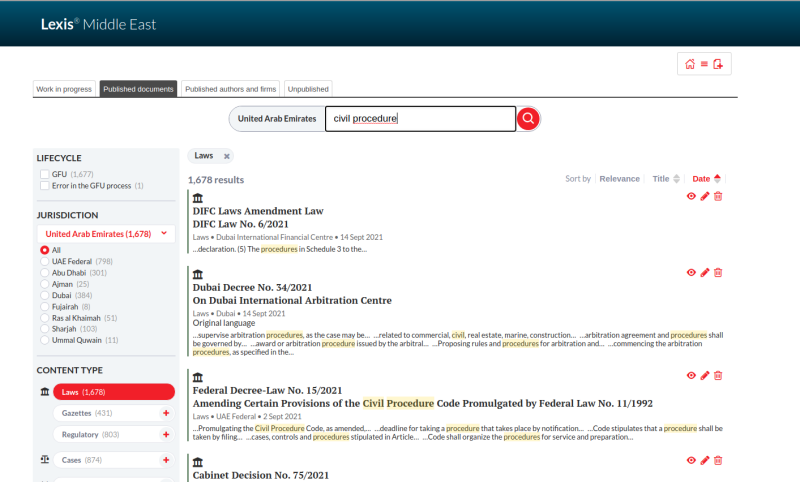Click the red search magnifier button

coord(528,118)
